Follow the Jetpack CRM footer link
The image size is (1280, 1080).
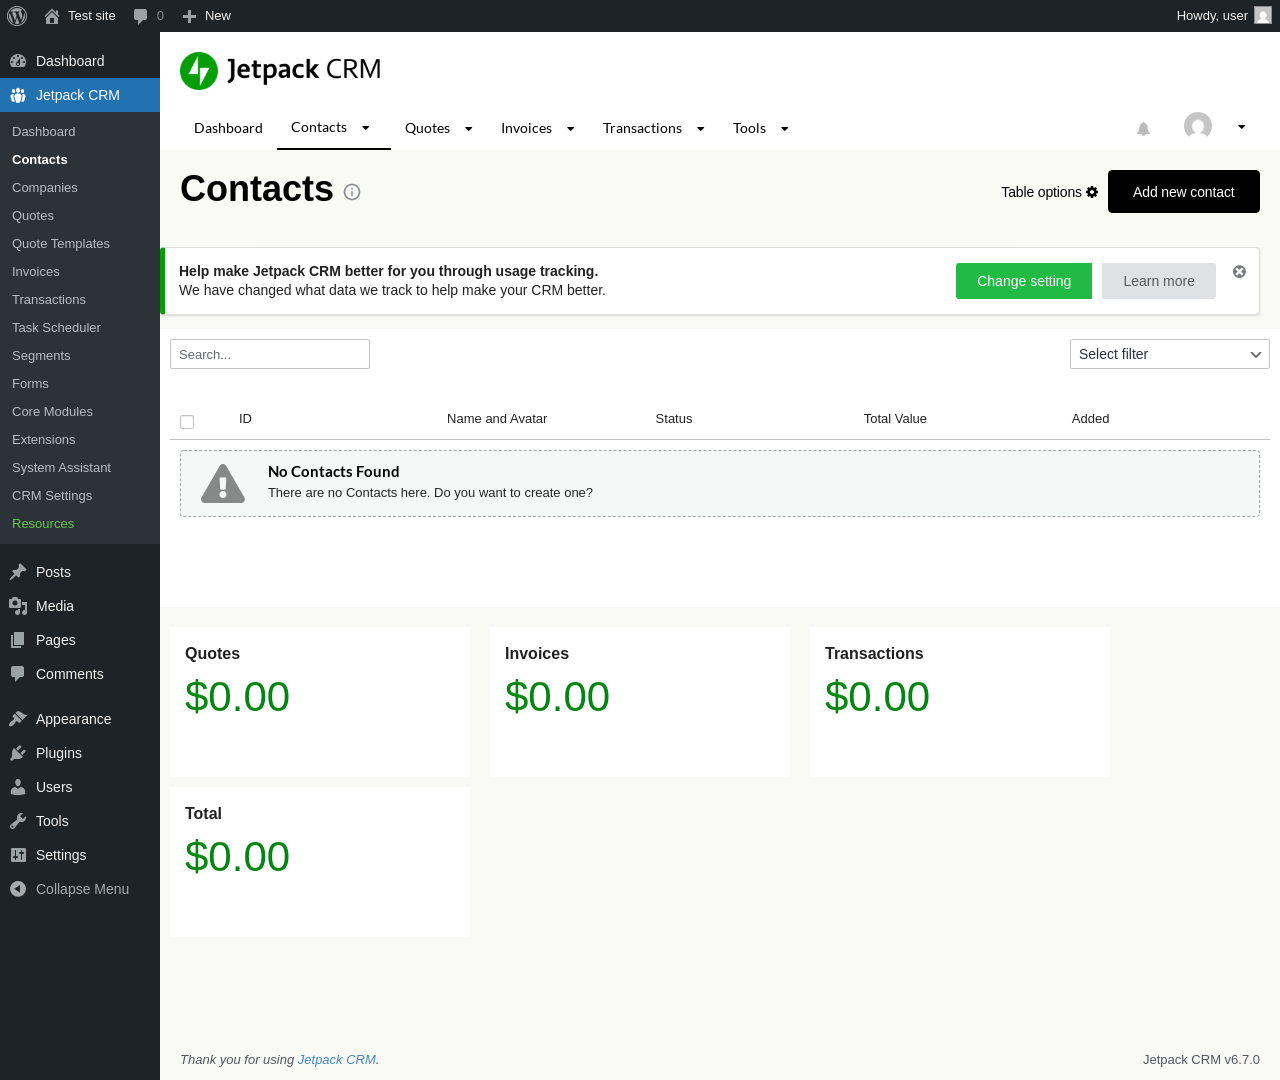pos(337,1060)
